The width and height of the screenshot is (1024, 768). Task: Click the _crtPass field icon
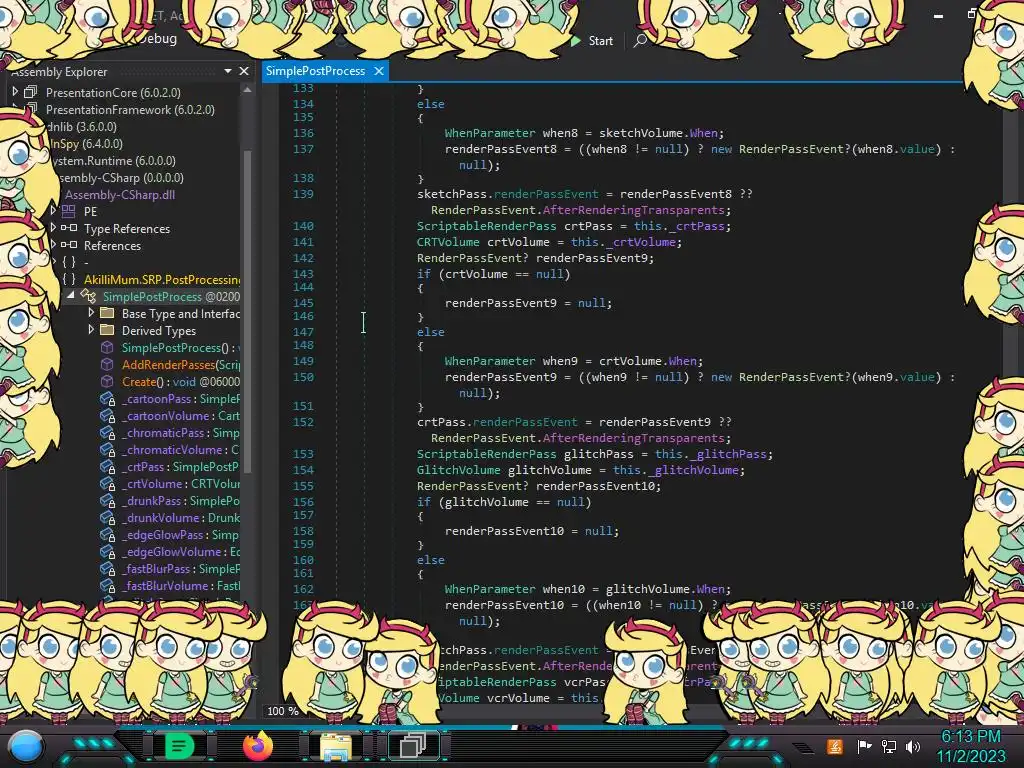click(x=108, y=467)
